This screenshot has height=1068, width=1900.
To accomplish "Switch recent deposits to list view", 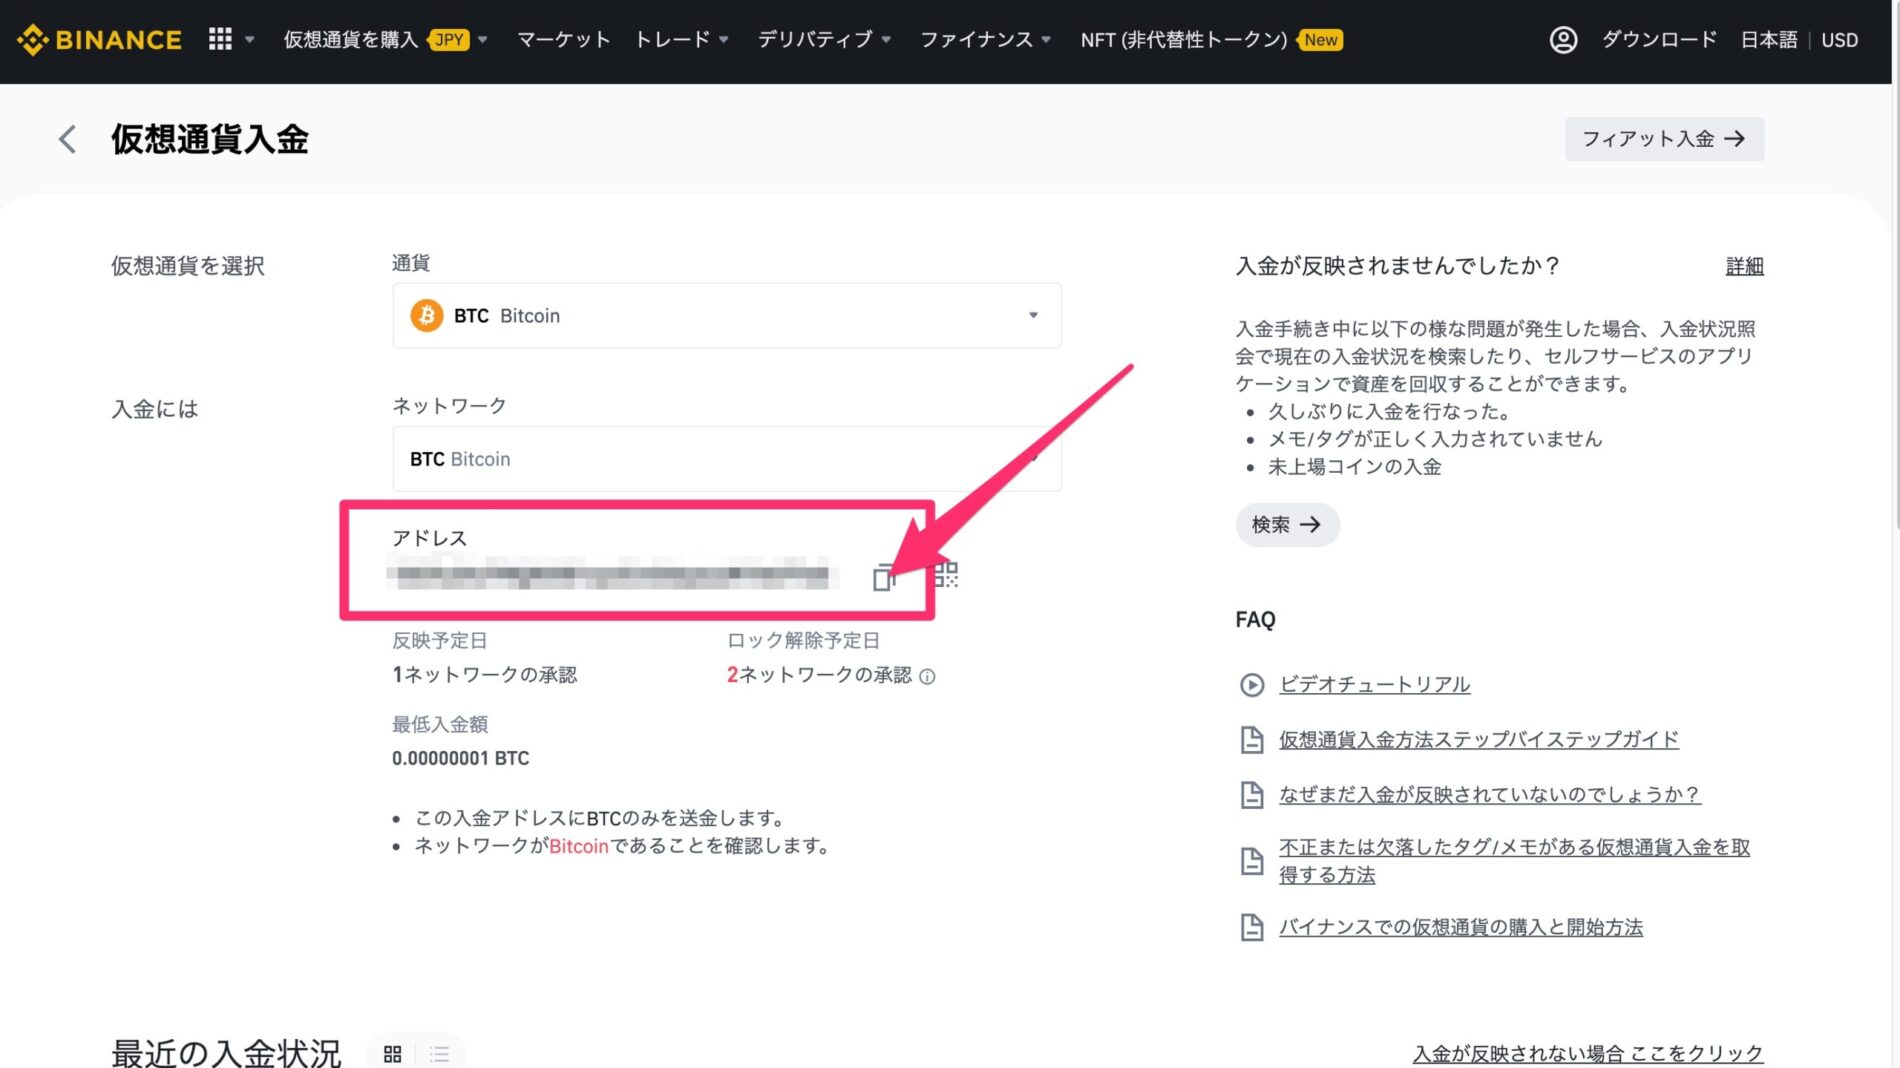I will pyautogui.click(x=440, y=1054).
